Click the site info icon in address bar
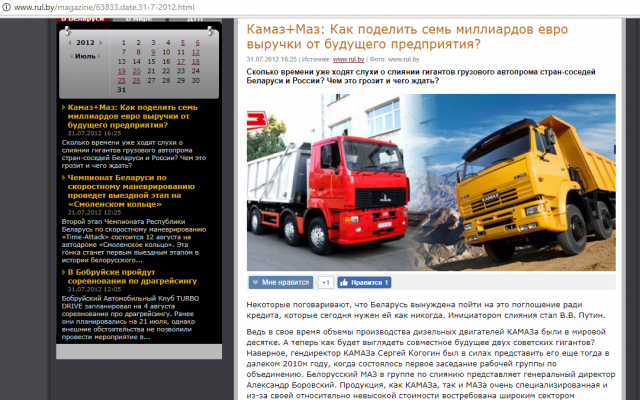 [x=6, y=7]
